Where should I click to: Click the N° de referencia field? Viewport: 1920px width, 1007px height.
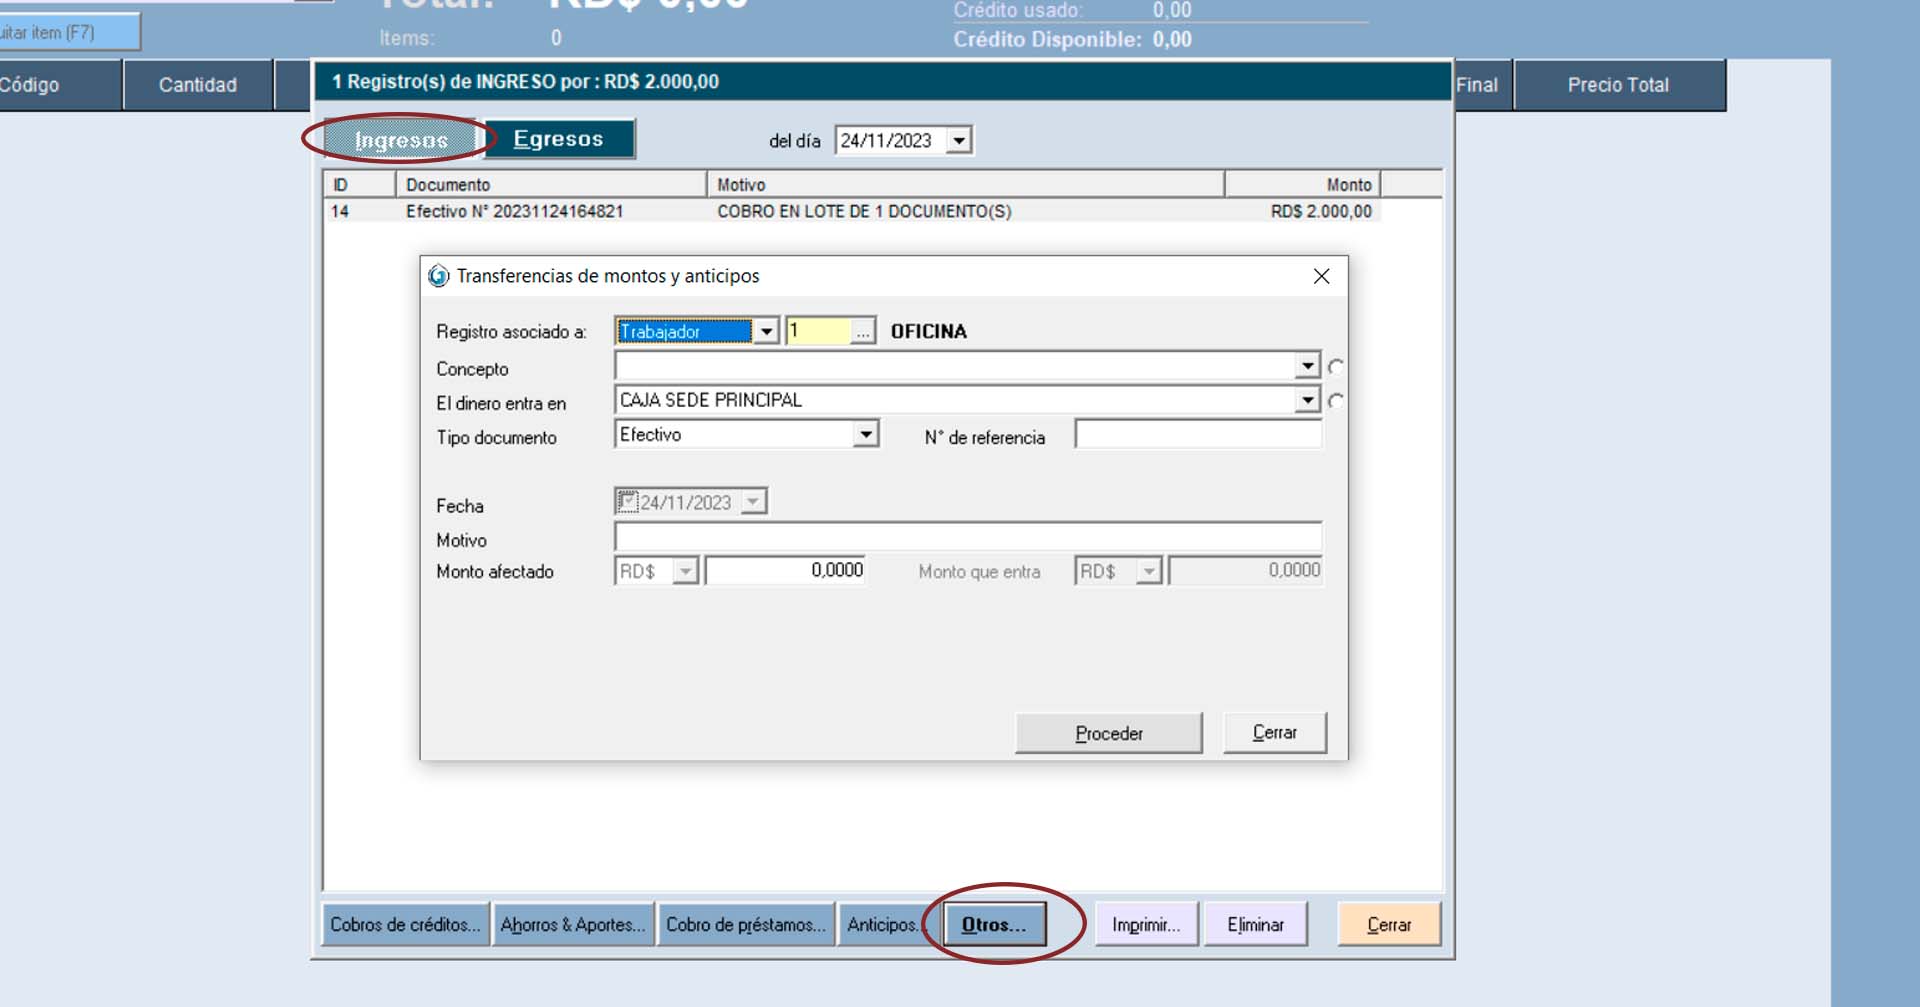tap(1198, 435)
